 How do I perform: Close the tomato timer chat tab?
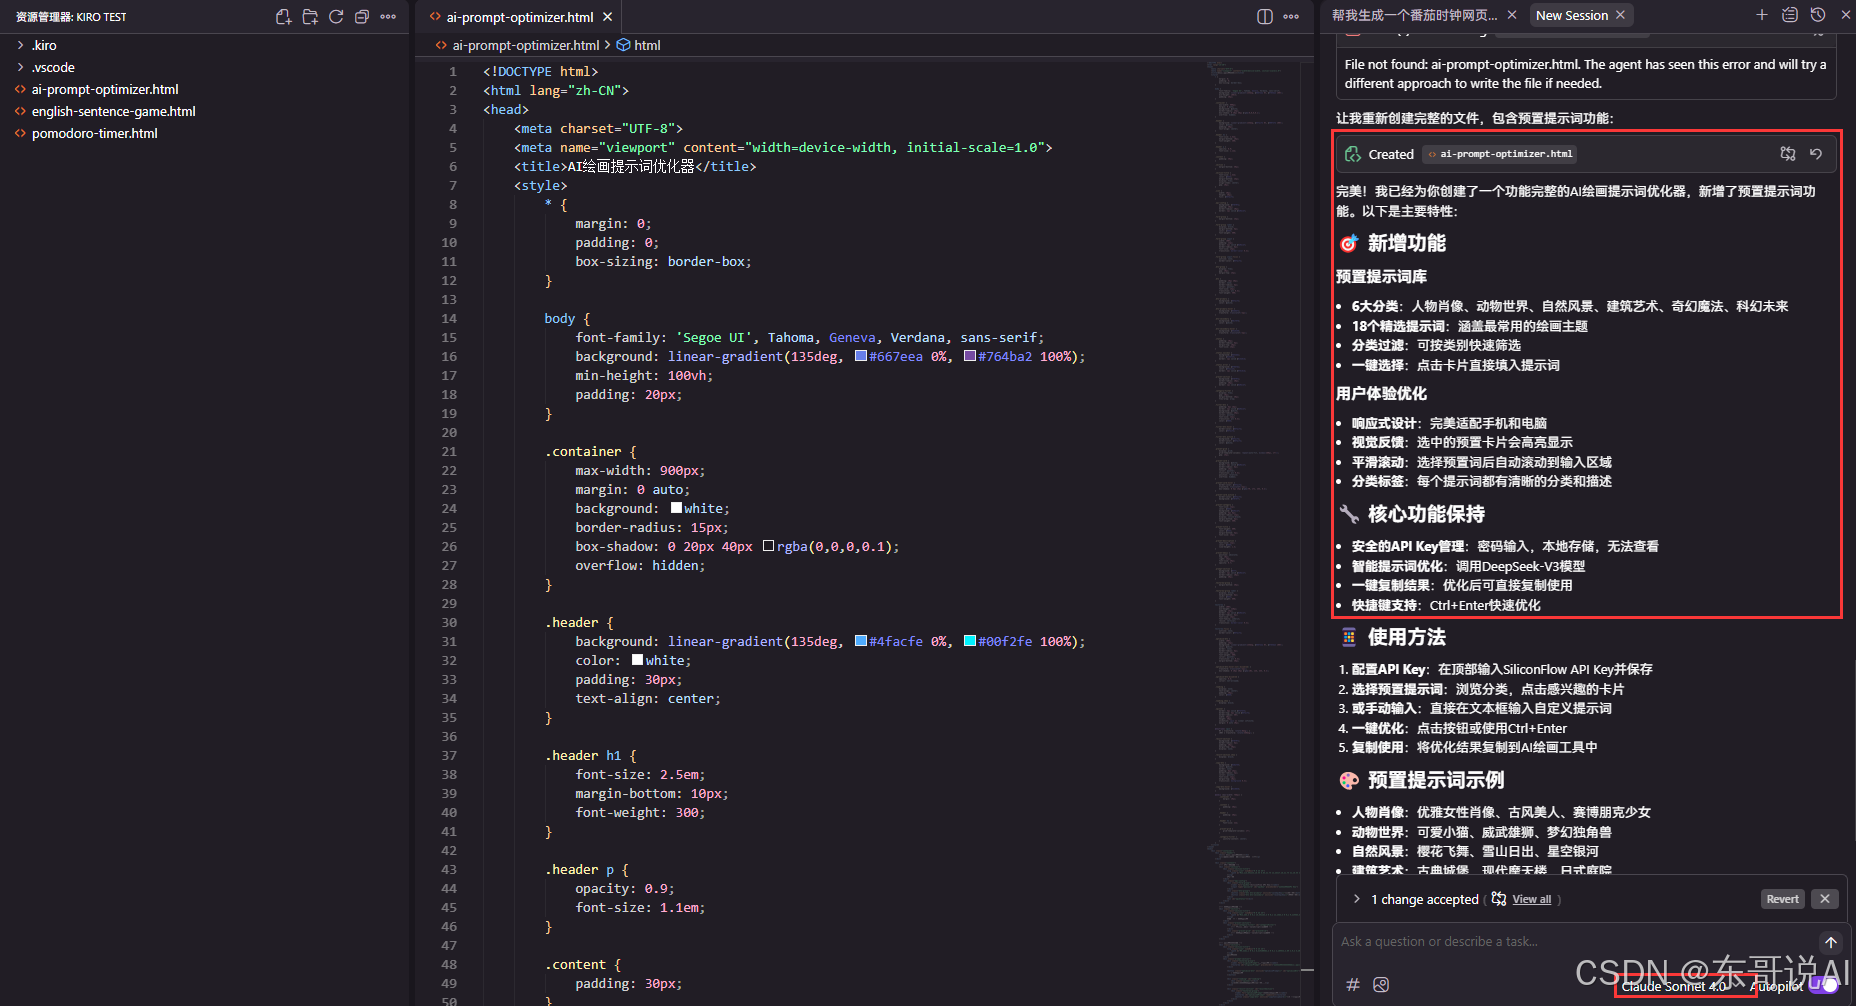point(1512,15)
